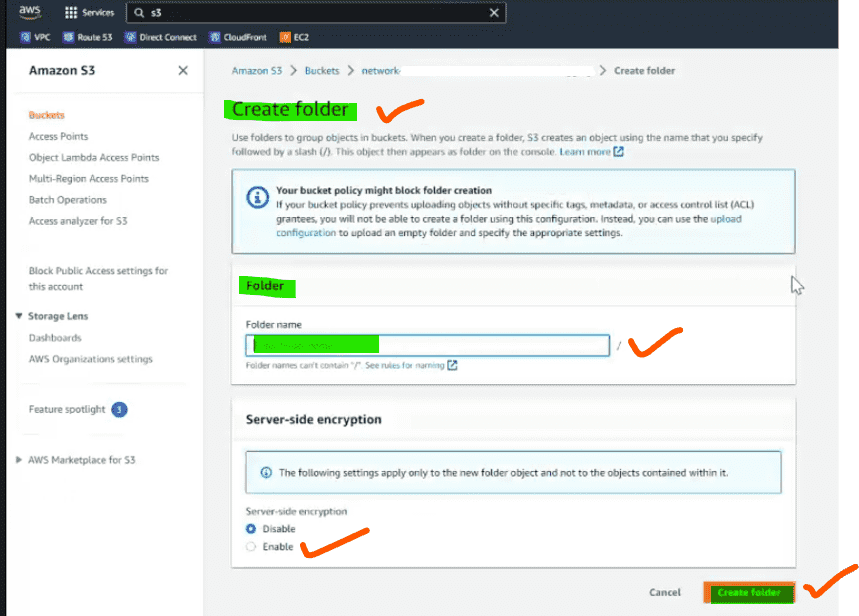Open Access analyzer for S3
This screenshot has height=616, width=859.
tap(78, 221)
